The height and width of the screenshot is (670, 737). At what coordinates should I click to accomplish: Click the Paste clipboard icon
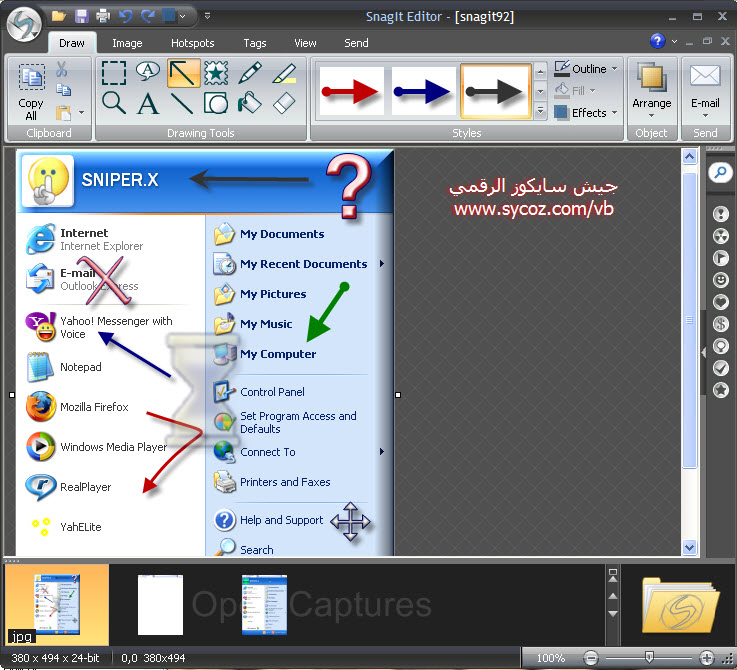click(x=63, y=113)
